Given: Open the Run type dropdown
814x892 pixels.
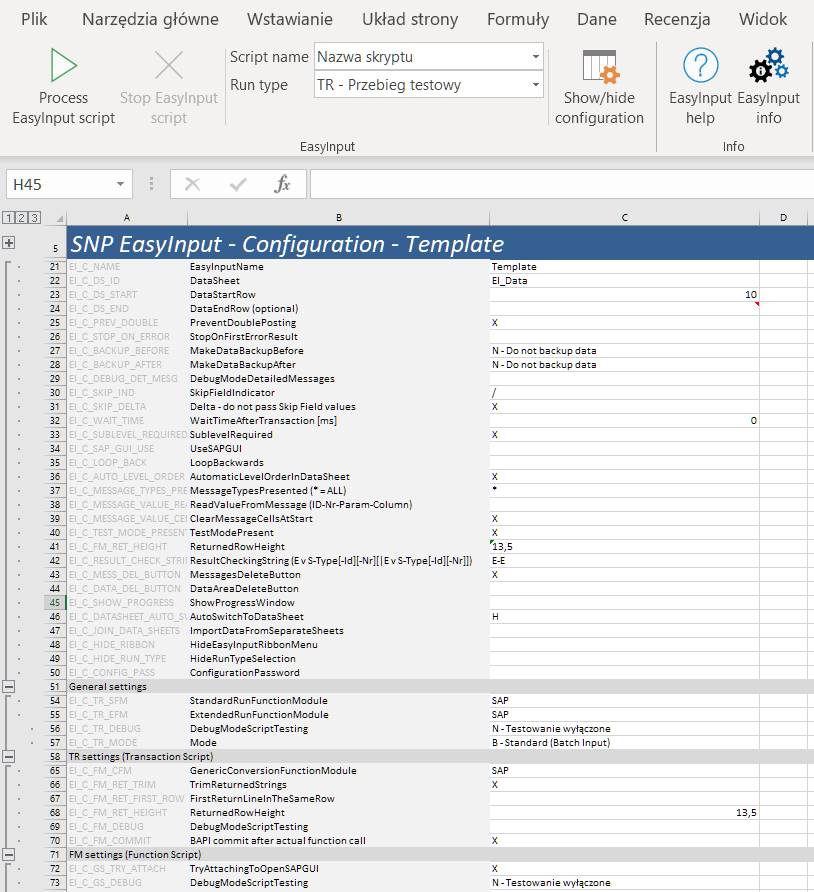Looking at the screenshot, I should pos(536,85).
